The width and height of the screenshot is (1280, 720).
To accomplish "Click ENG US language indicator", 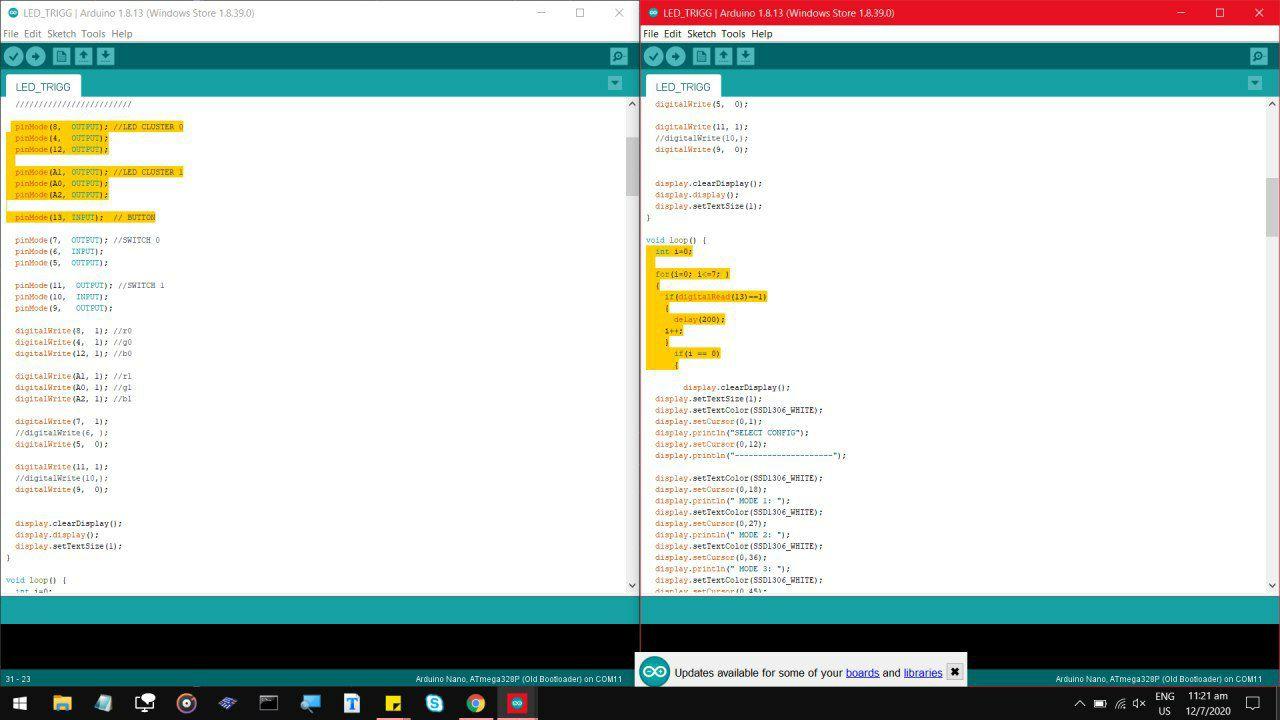I will [x=1165, y=704].
